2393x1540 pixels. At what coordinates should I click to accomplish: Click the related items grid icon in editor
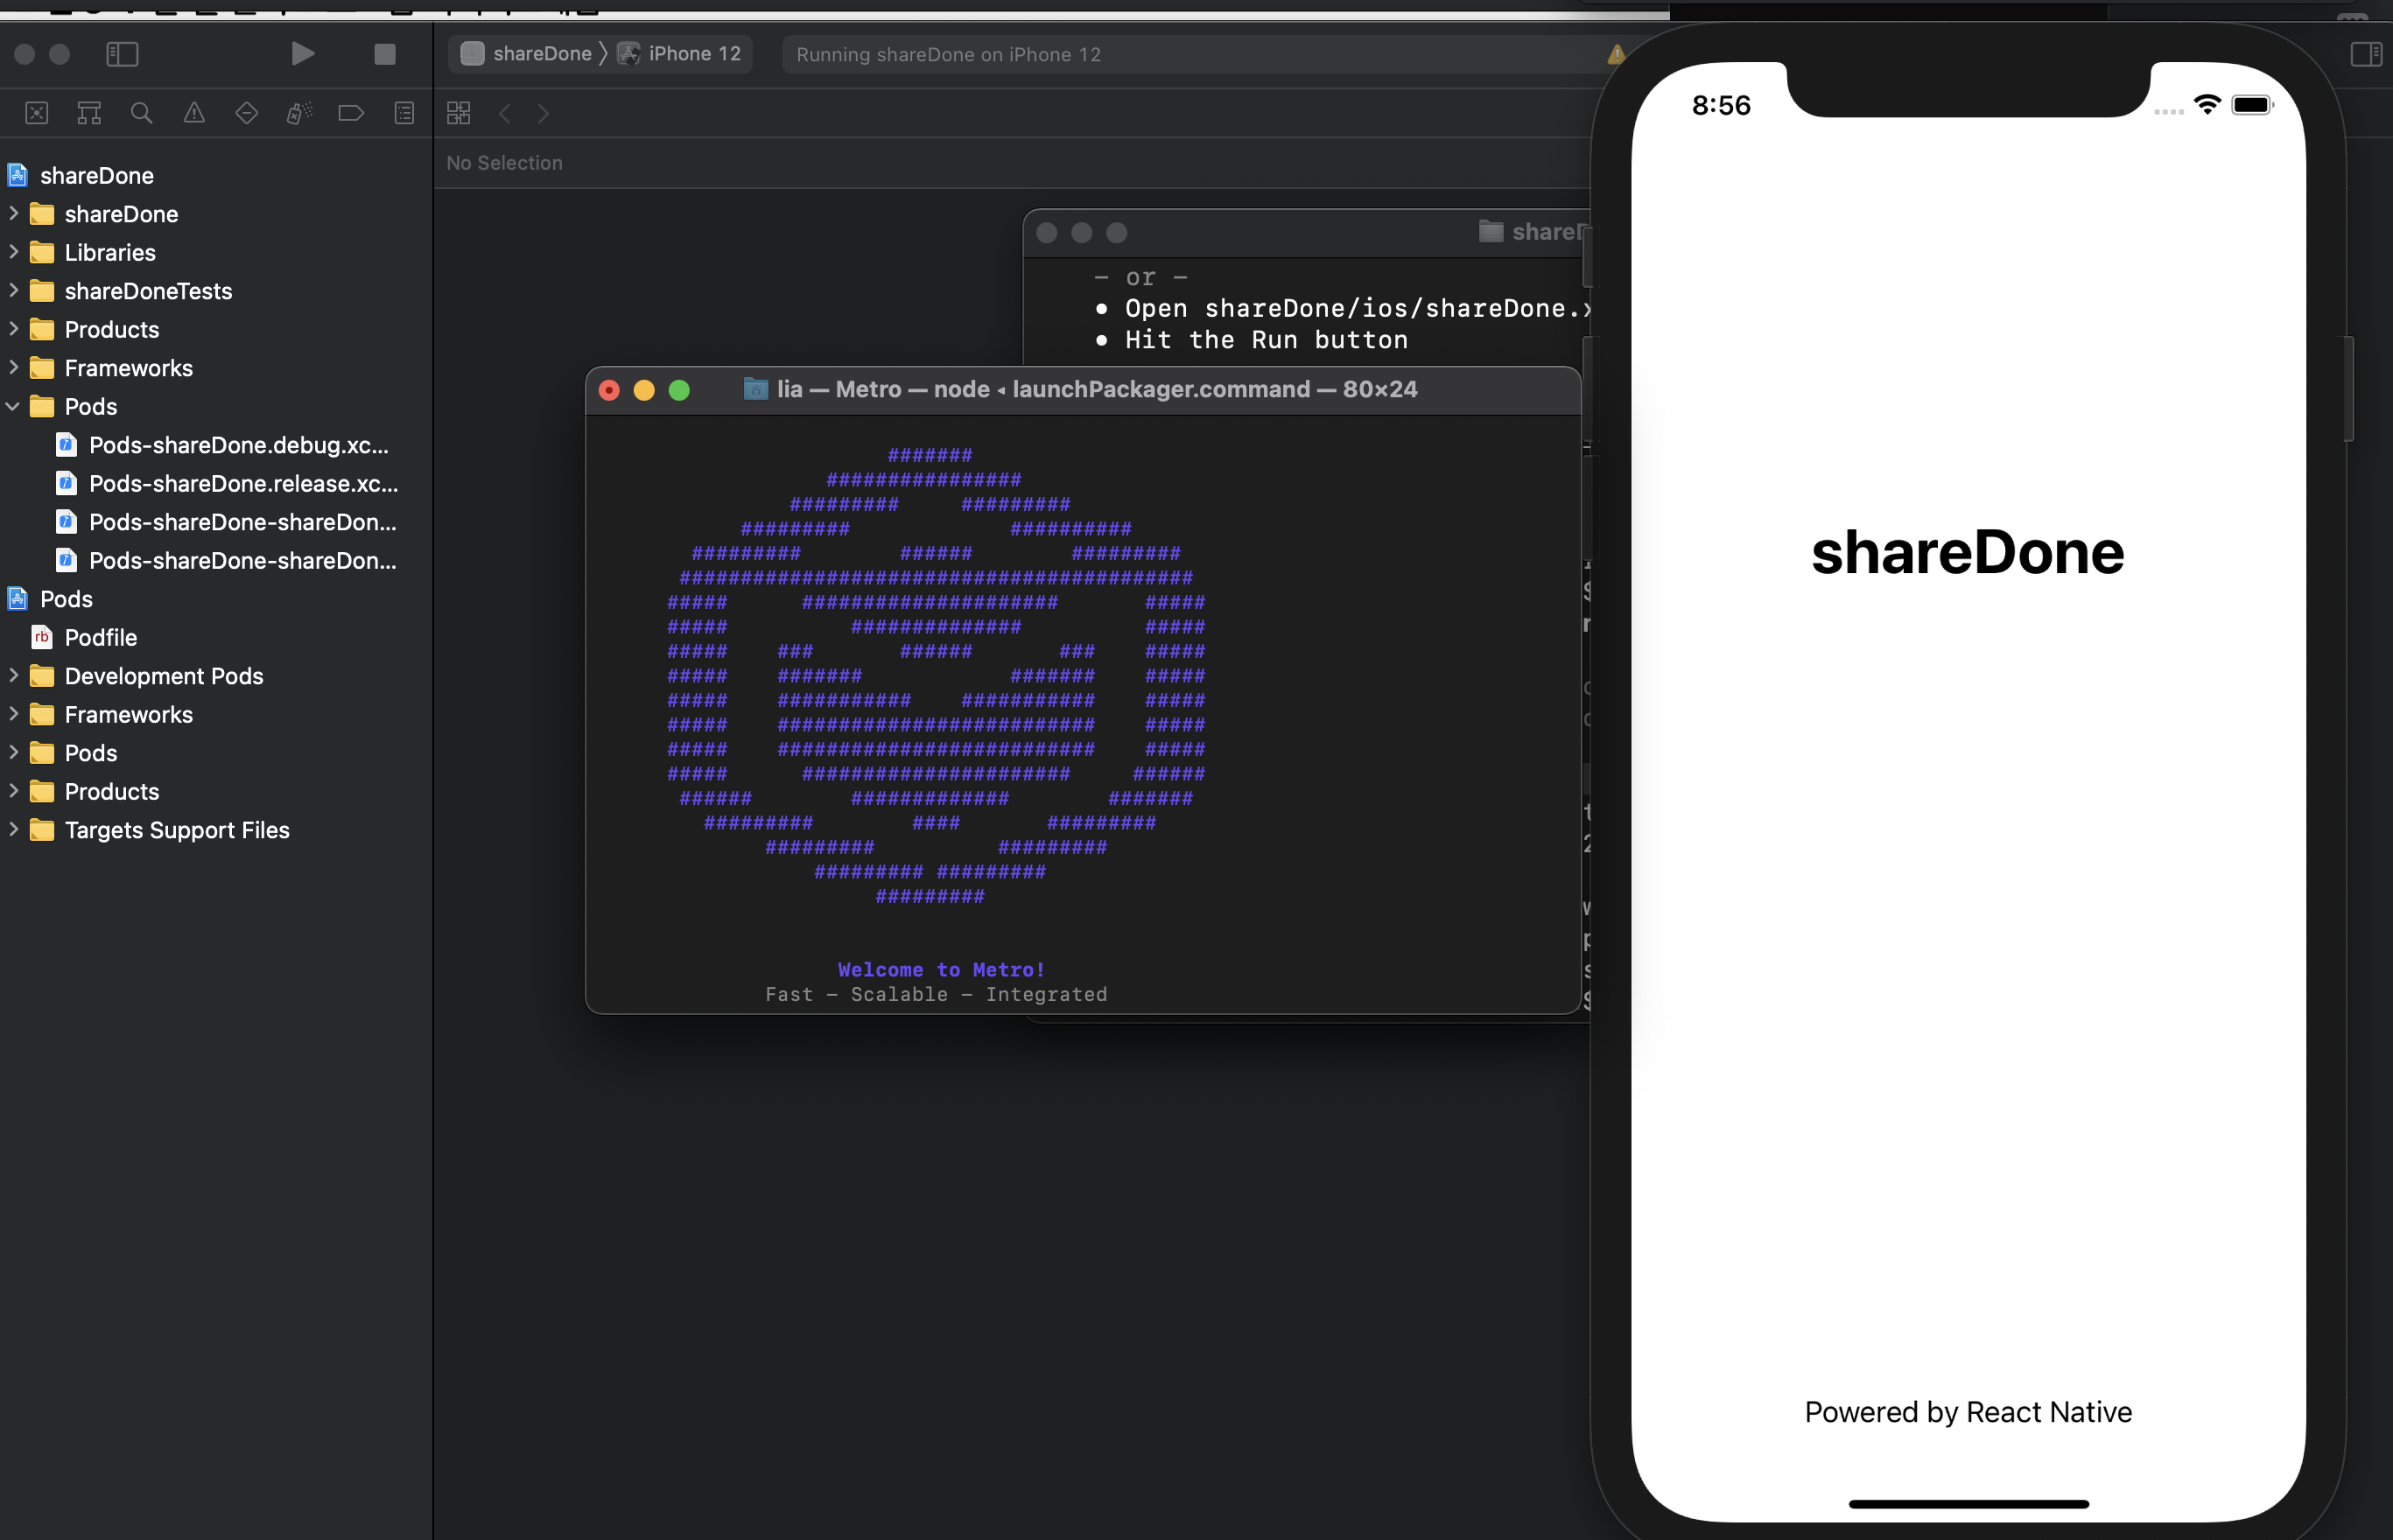(x=459, y=113)
